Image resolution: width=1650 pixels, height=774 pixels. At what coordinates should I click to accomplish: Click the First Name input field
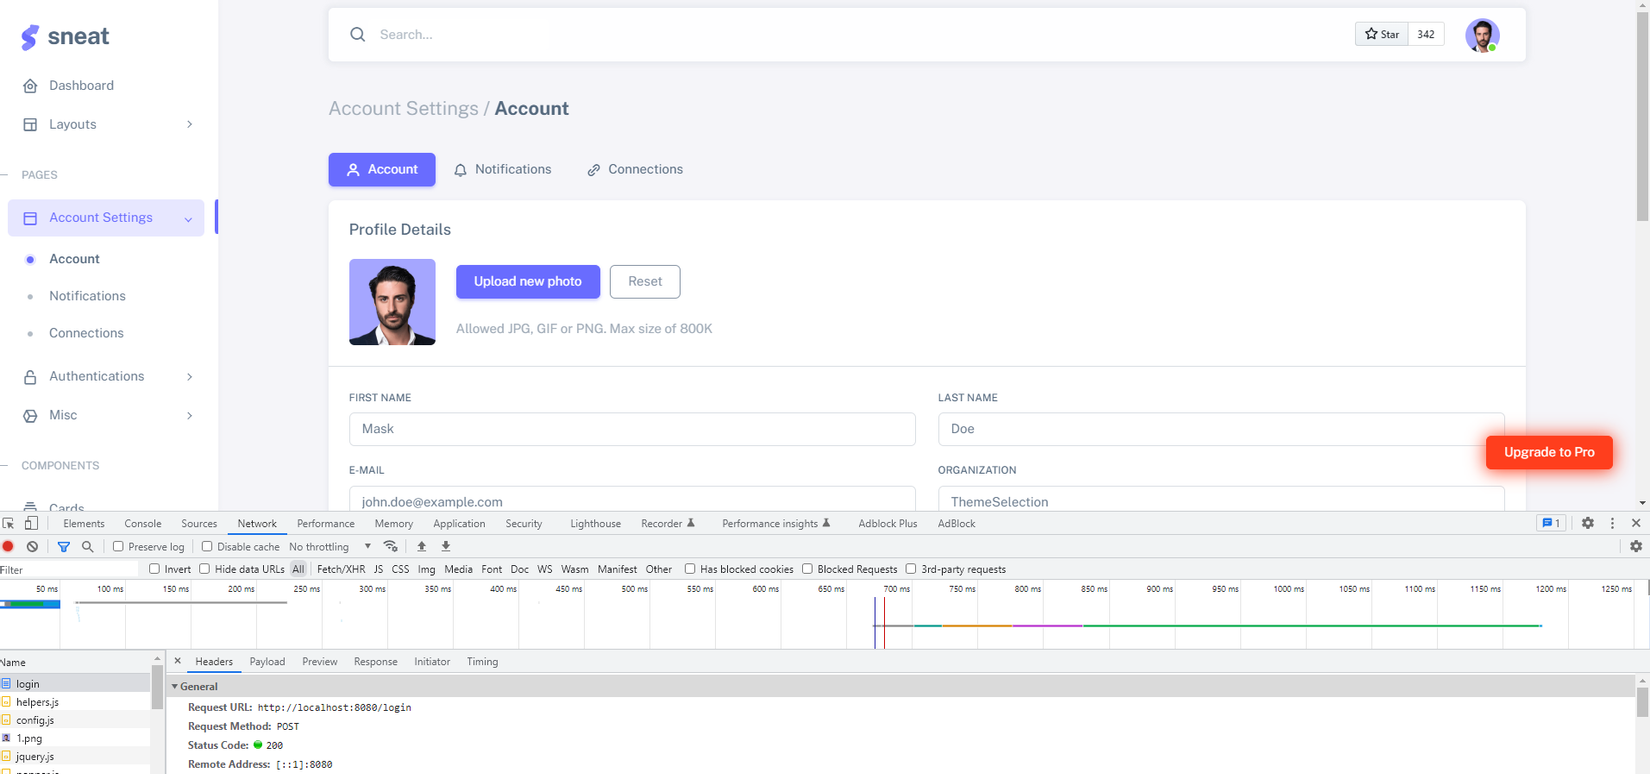pyautogui.click(x=632, y=429)
